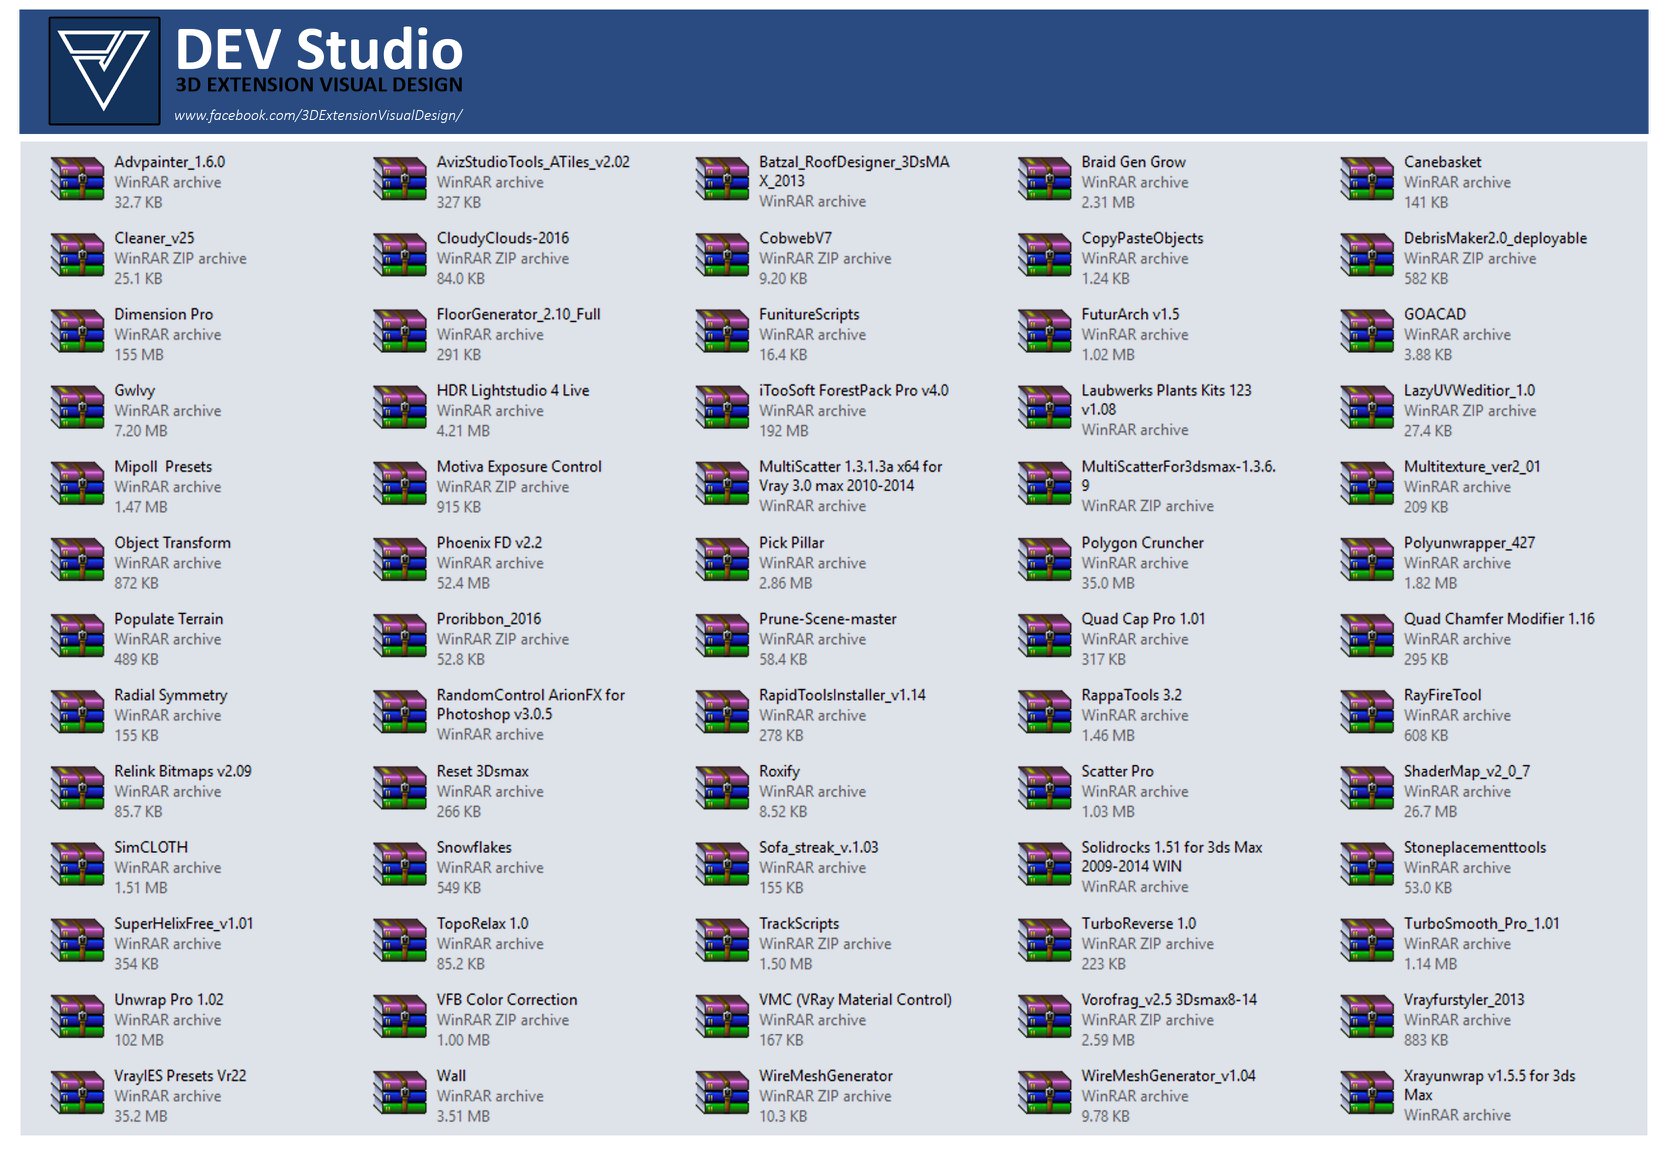Click the Scatter Pro file name
The height and width of the screenshot is (1156, 1668).
tap(1117, 771)
